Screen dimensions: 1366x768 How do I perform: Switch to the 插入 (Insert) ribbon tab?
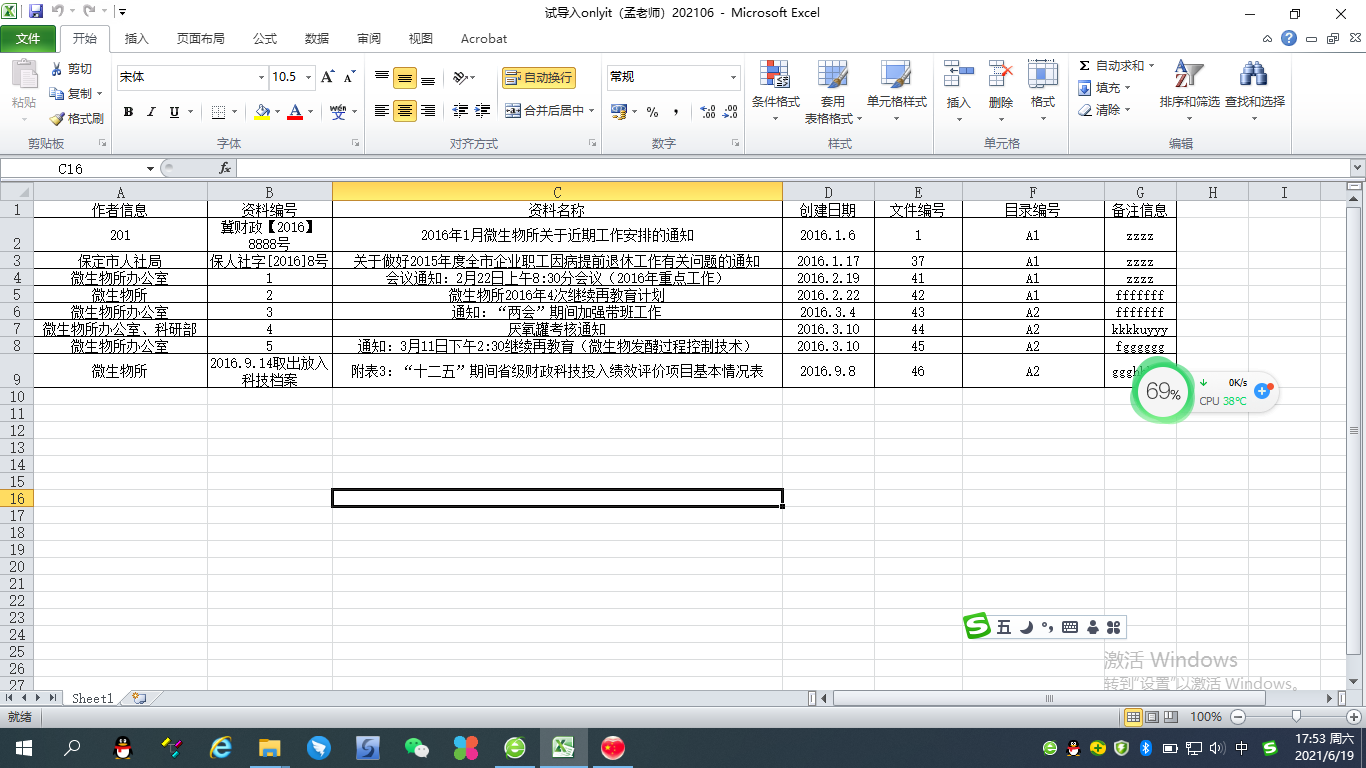(x=136, y=39)
